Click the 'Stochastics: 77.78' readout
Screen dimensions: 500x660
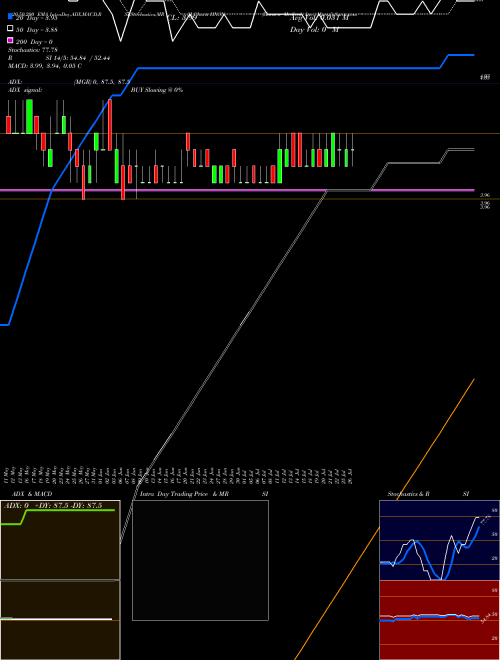pyautogui.click(x=32, y=50)
